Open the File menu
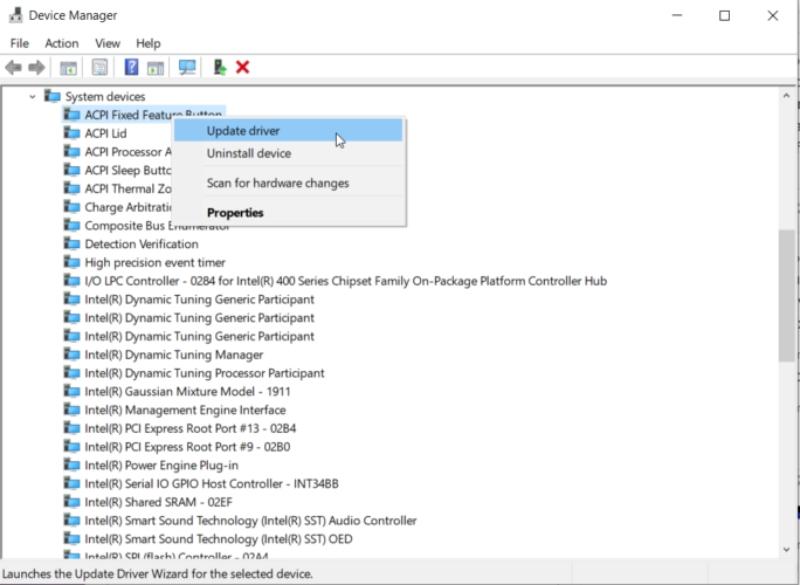Image resolution: width=800 pixels, height=585 pixels. (19, 43)
